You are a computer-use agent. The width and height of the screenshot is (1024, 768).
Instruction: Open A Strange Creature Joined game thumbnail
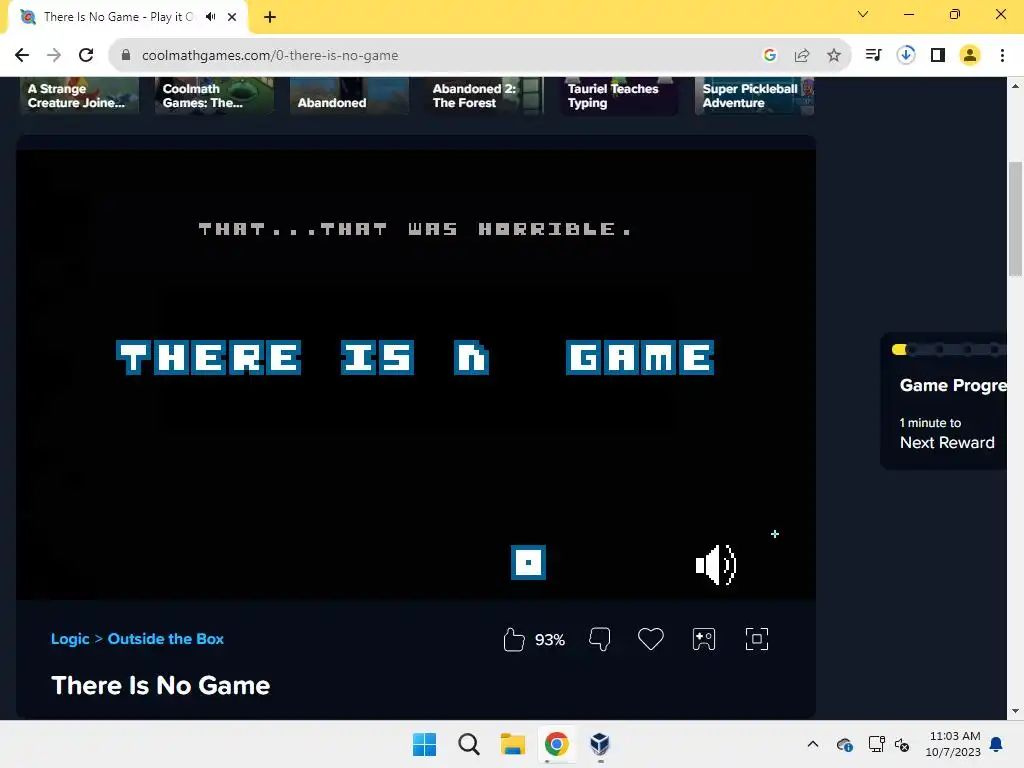(80, 96)
